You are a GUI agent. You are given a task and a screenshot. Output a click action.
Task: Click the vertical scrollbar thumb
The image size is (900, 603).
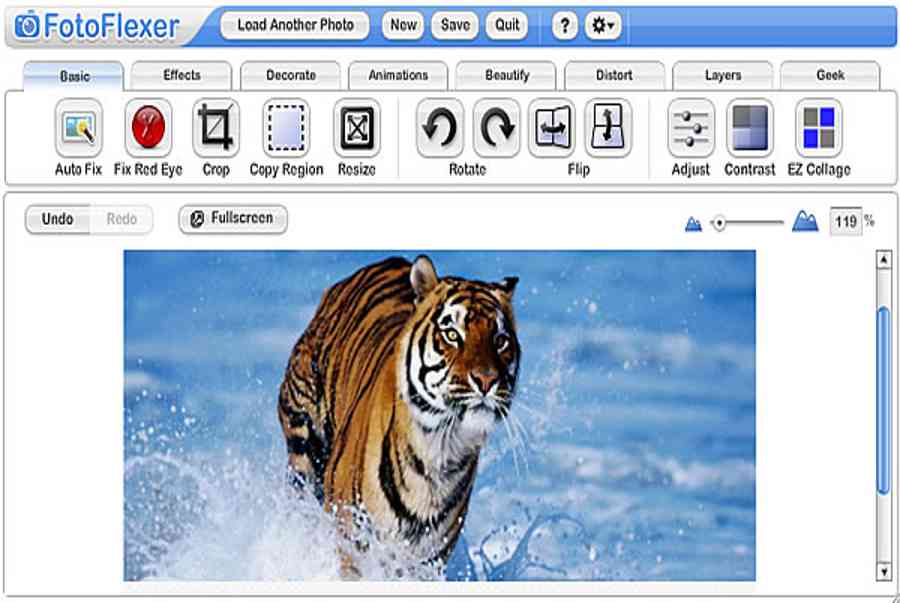[x=884, y=400]
